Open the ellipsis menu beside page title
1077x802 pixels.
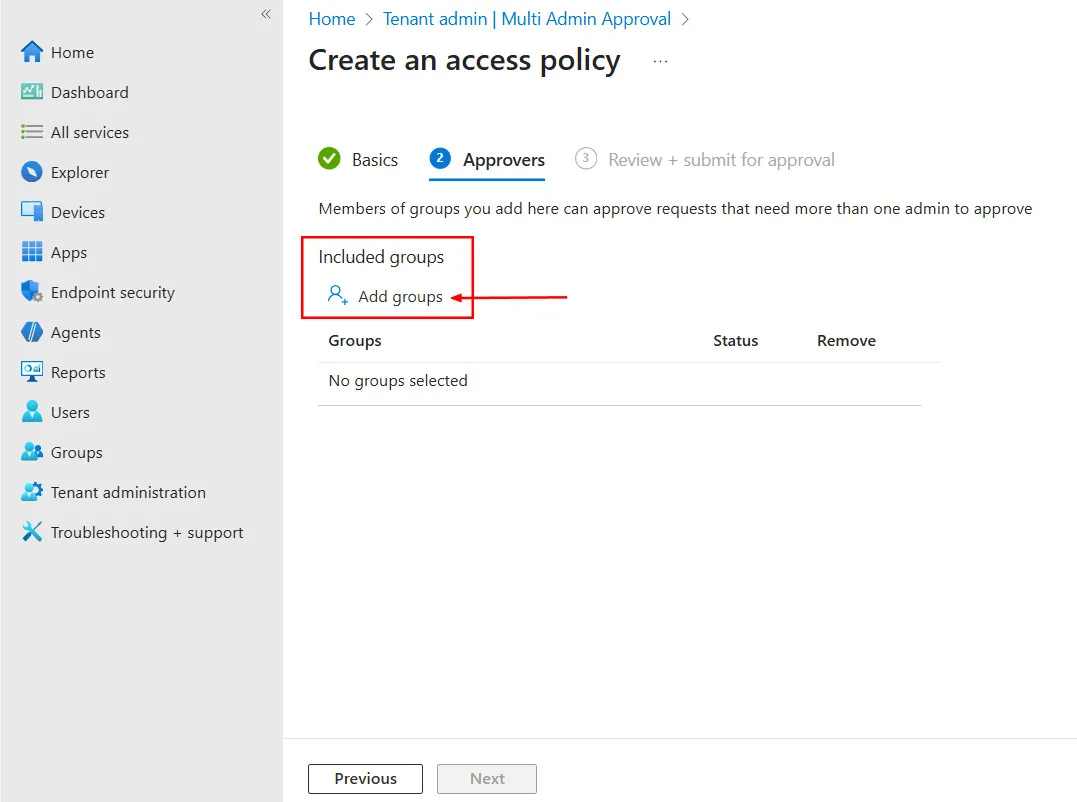660,61
